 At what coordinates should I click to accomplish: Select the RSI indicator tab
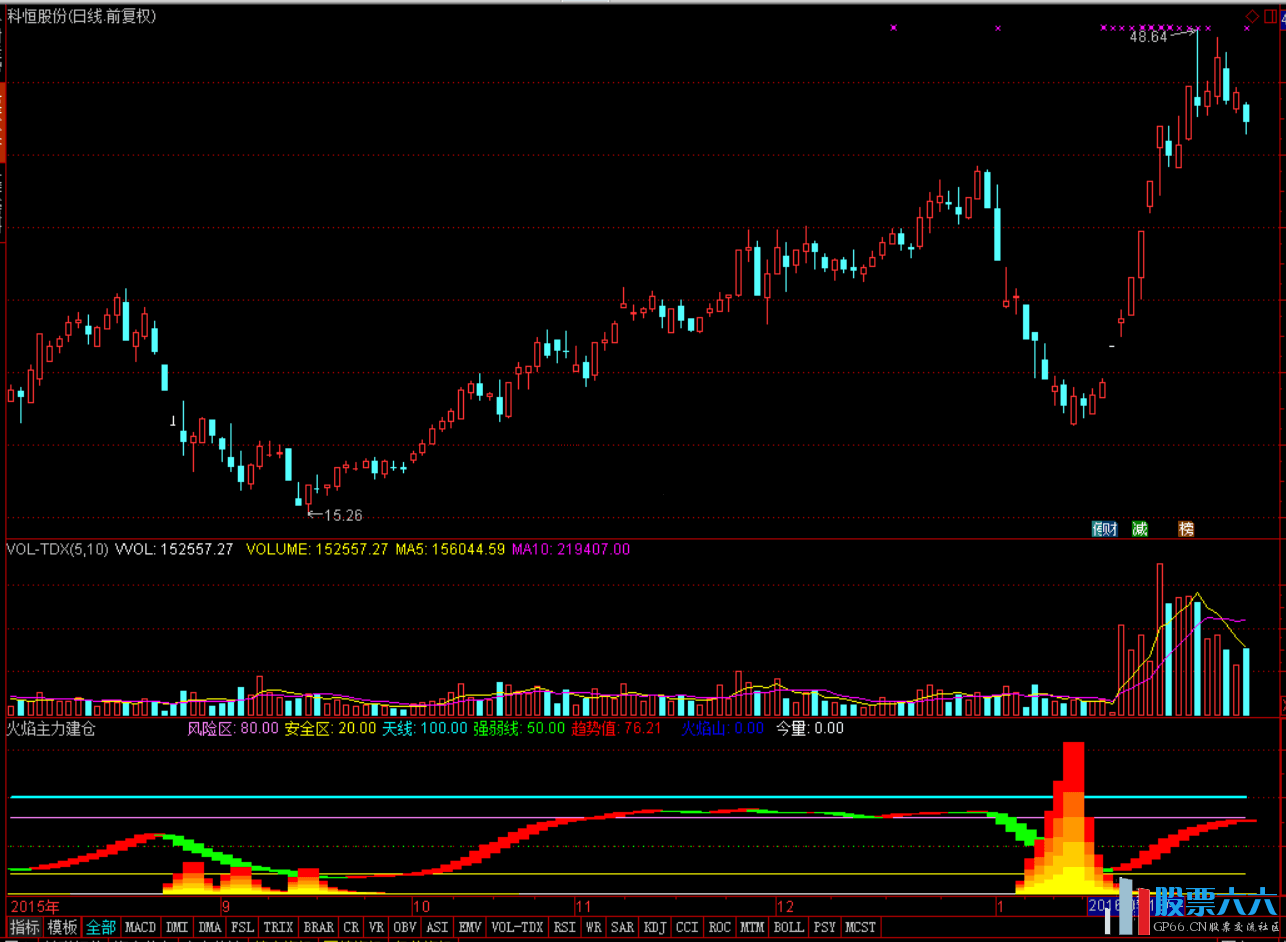point(564,927)
